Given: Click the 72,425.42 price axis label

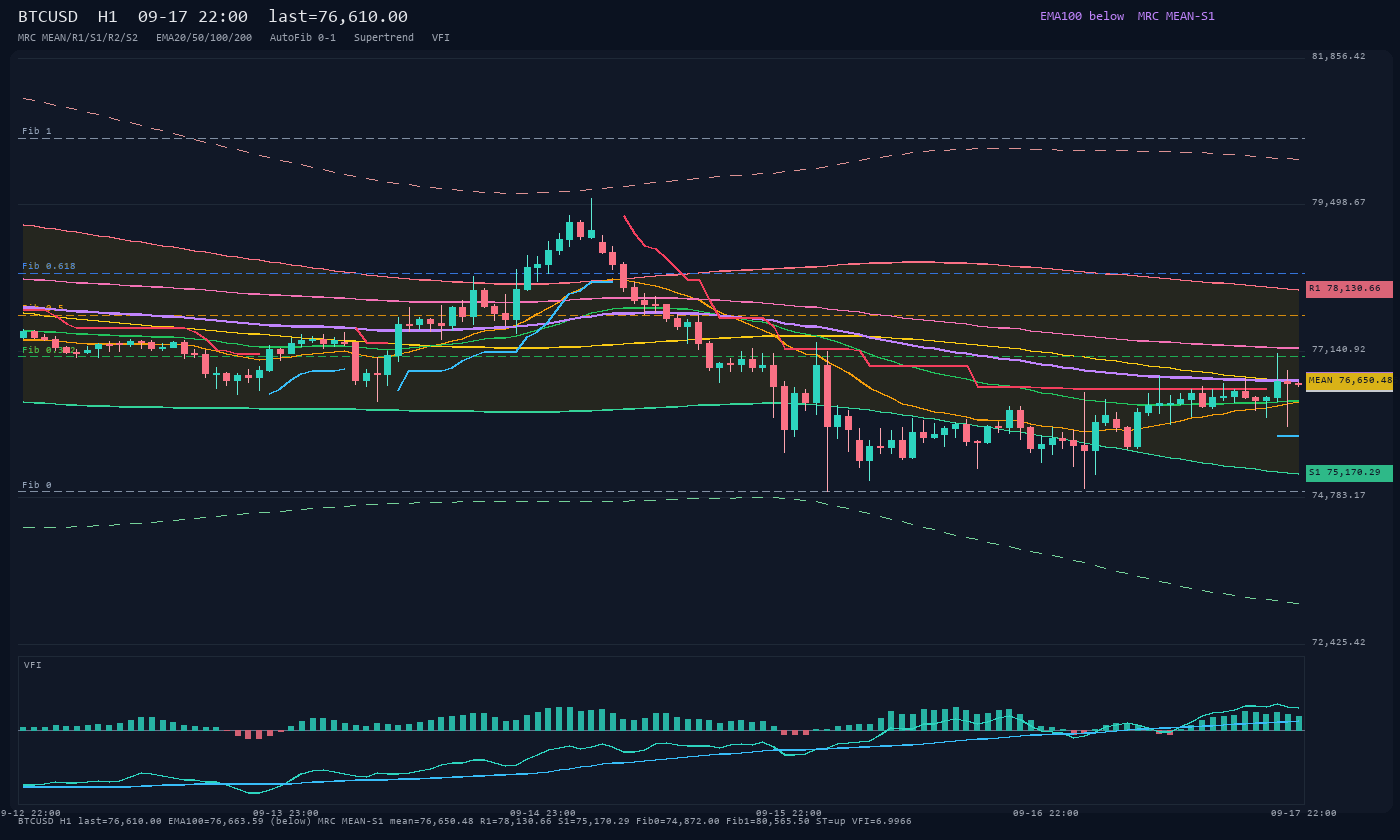Looking at the screenshot, I should (1338, 643).
